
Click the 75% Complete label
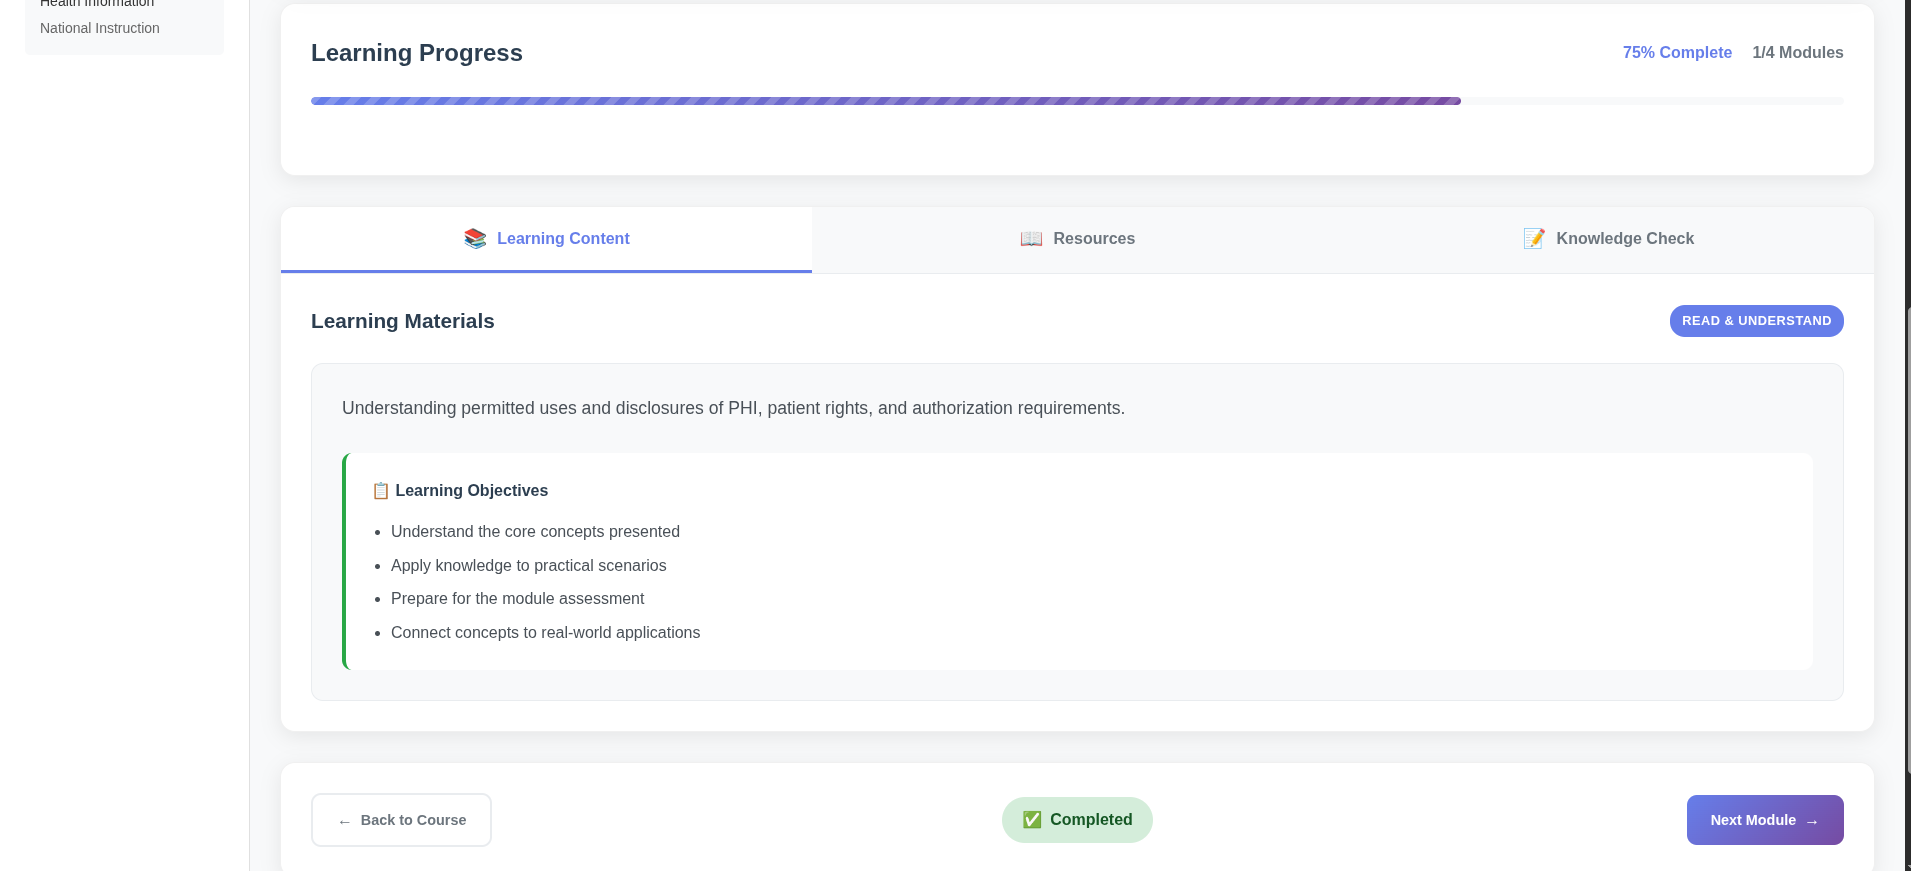[x=1677, y=53]
